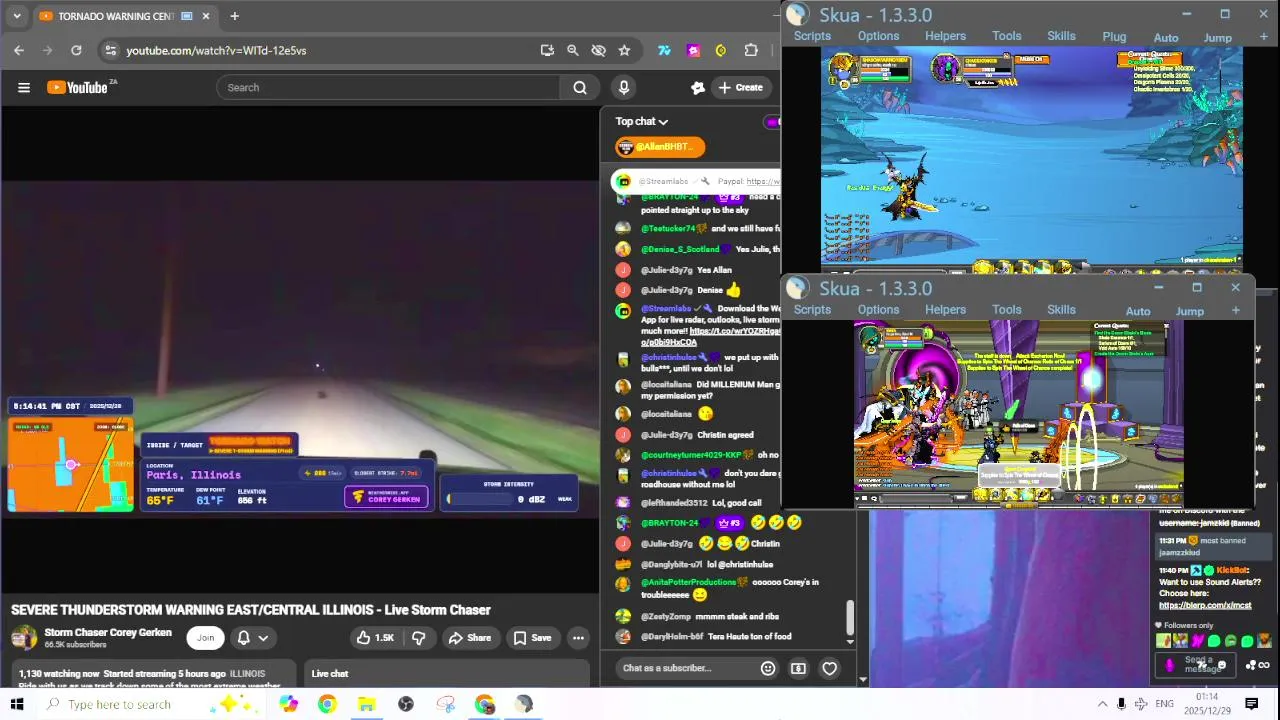Reload the YouTube page

point(76,50)
